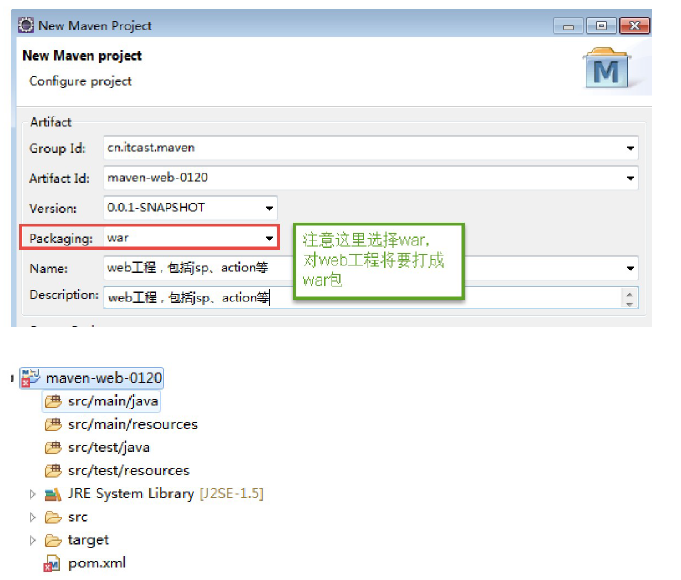This screenshot has height=580, width=681.
Task: Click the Name input field text
Action: 188,268
